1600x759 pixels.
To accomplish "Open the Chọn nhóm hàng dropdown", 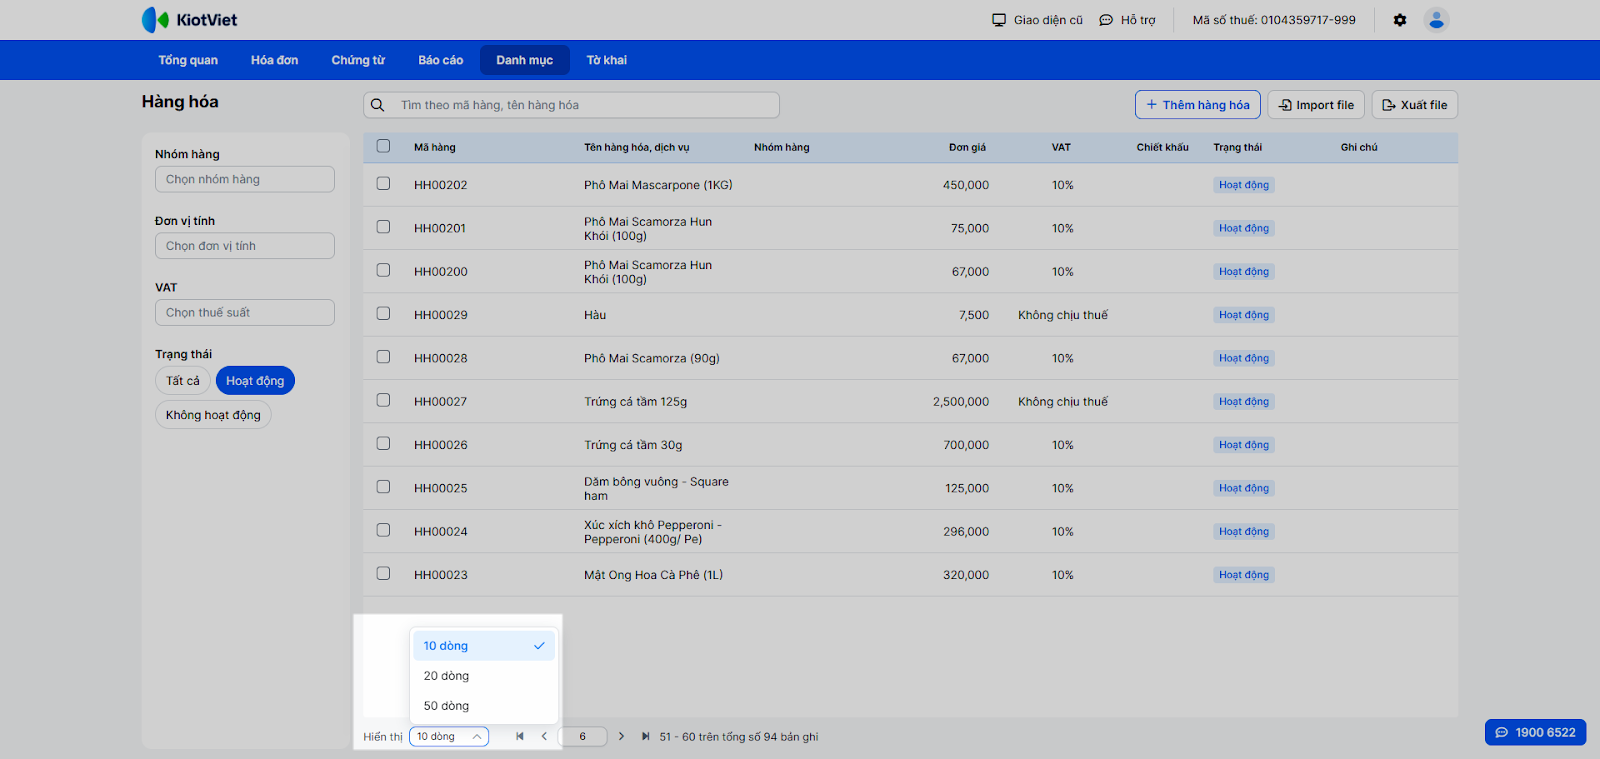I will [244, 179].
